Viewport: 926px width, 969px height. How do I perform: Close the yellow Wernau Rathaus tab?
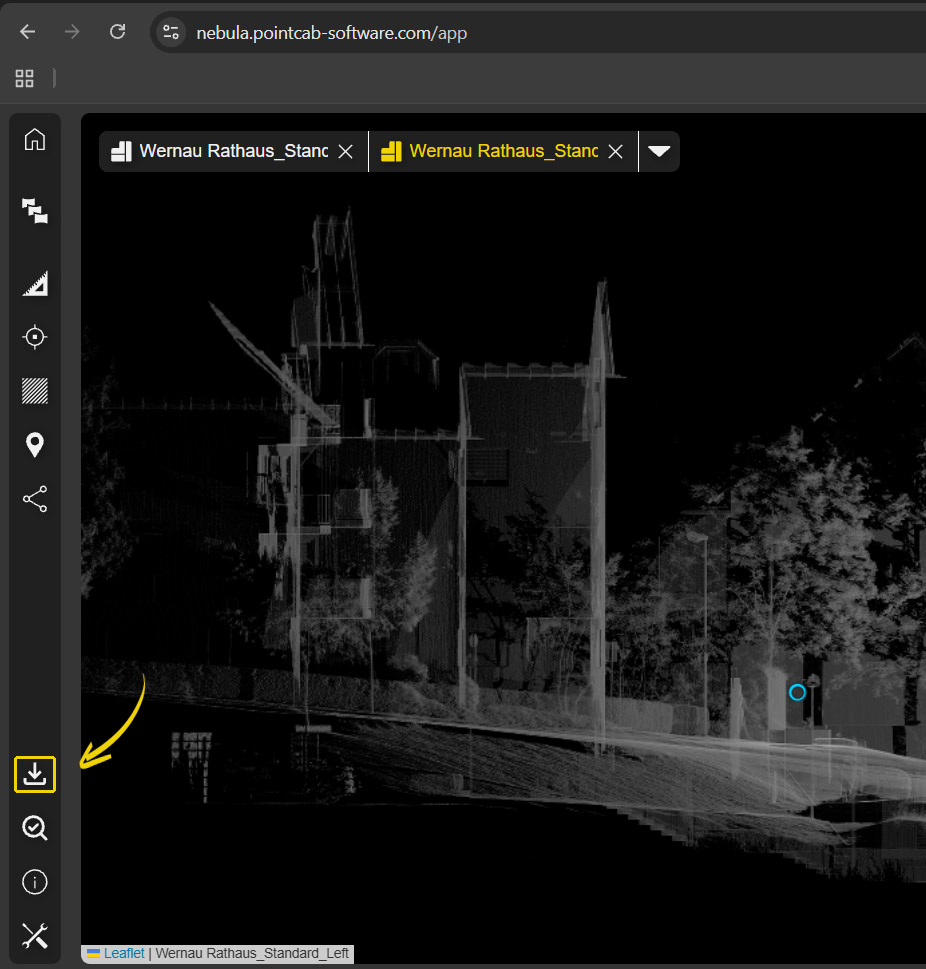click(616, 151)
